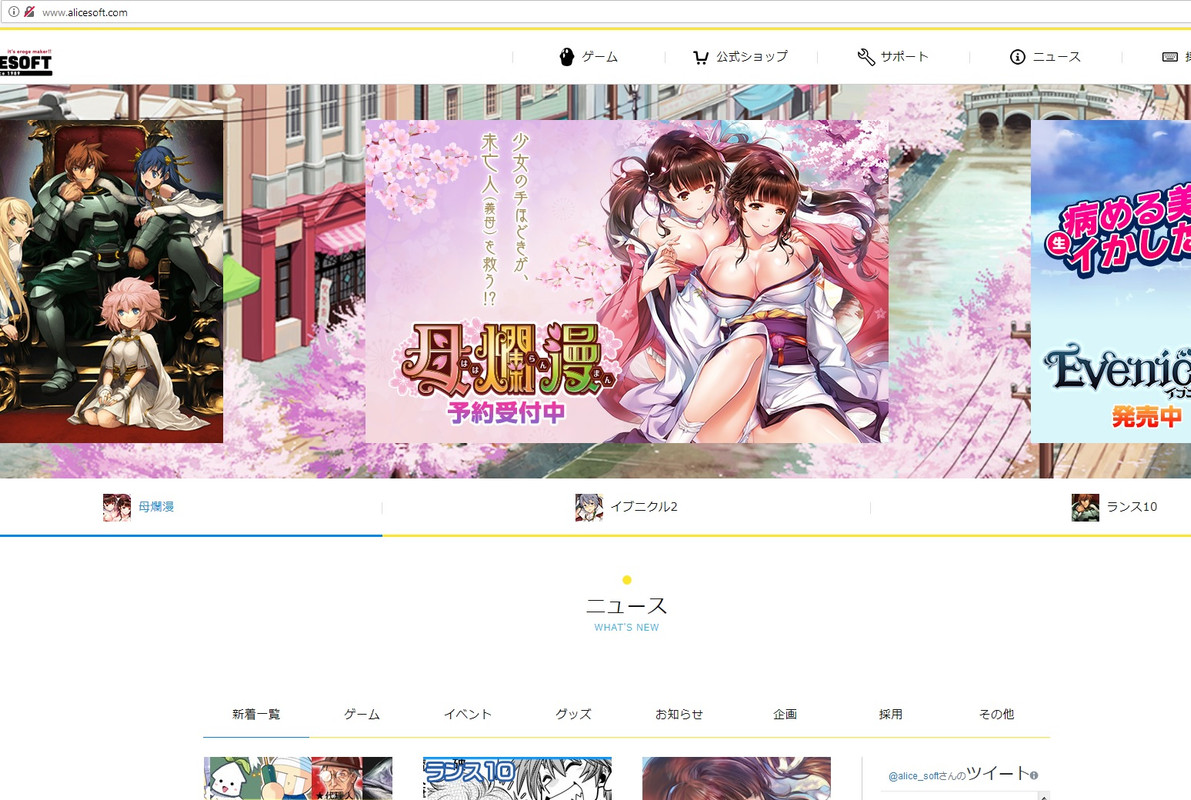Click the @alice_soft Twitter link
The width and height of the screenshot is (1191, 800).
click(x=914, y=776)
